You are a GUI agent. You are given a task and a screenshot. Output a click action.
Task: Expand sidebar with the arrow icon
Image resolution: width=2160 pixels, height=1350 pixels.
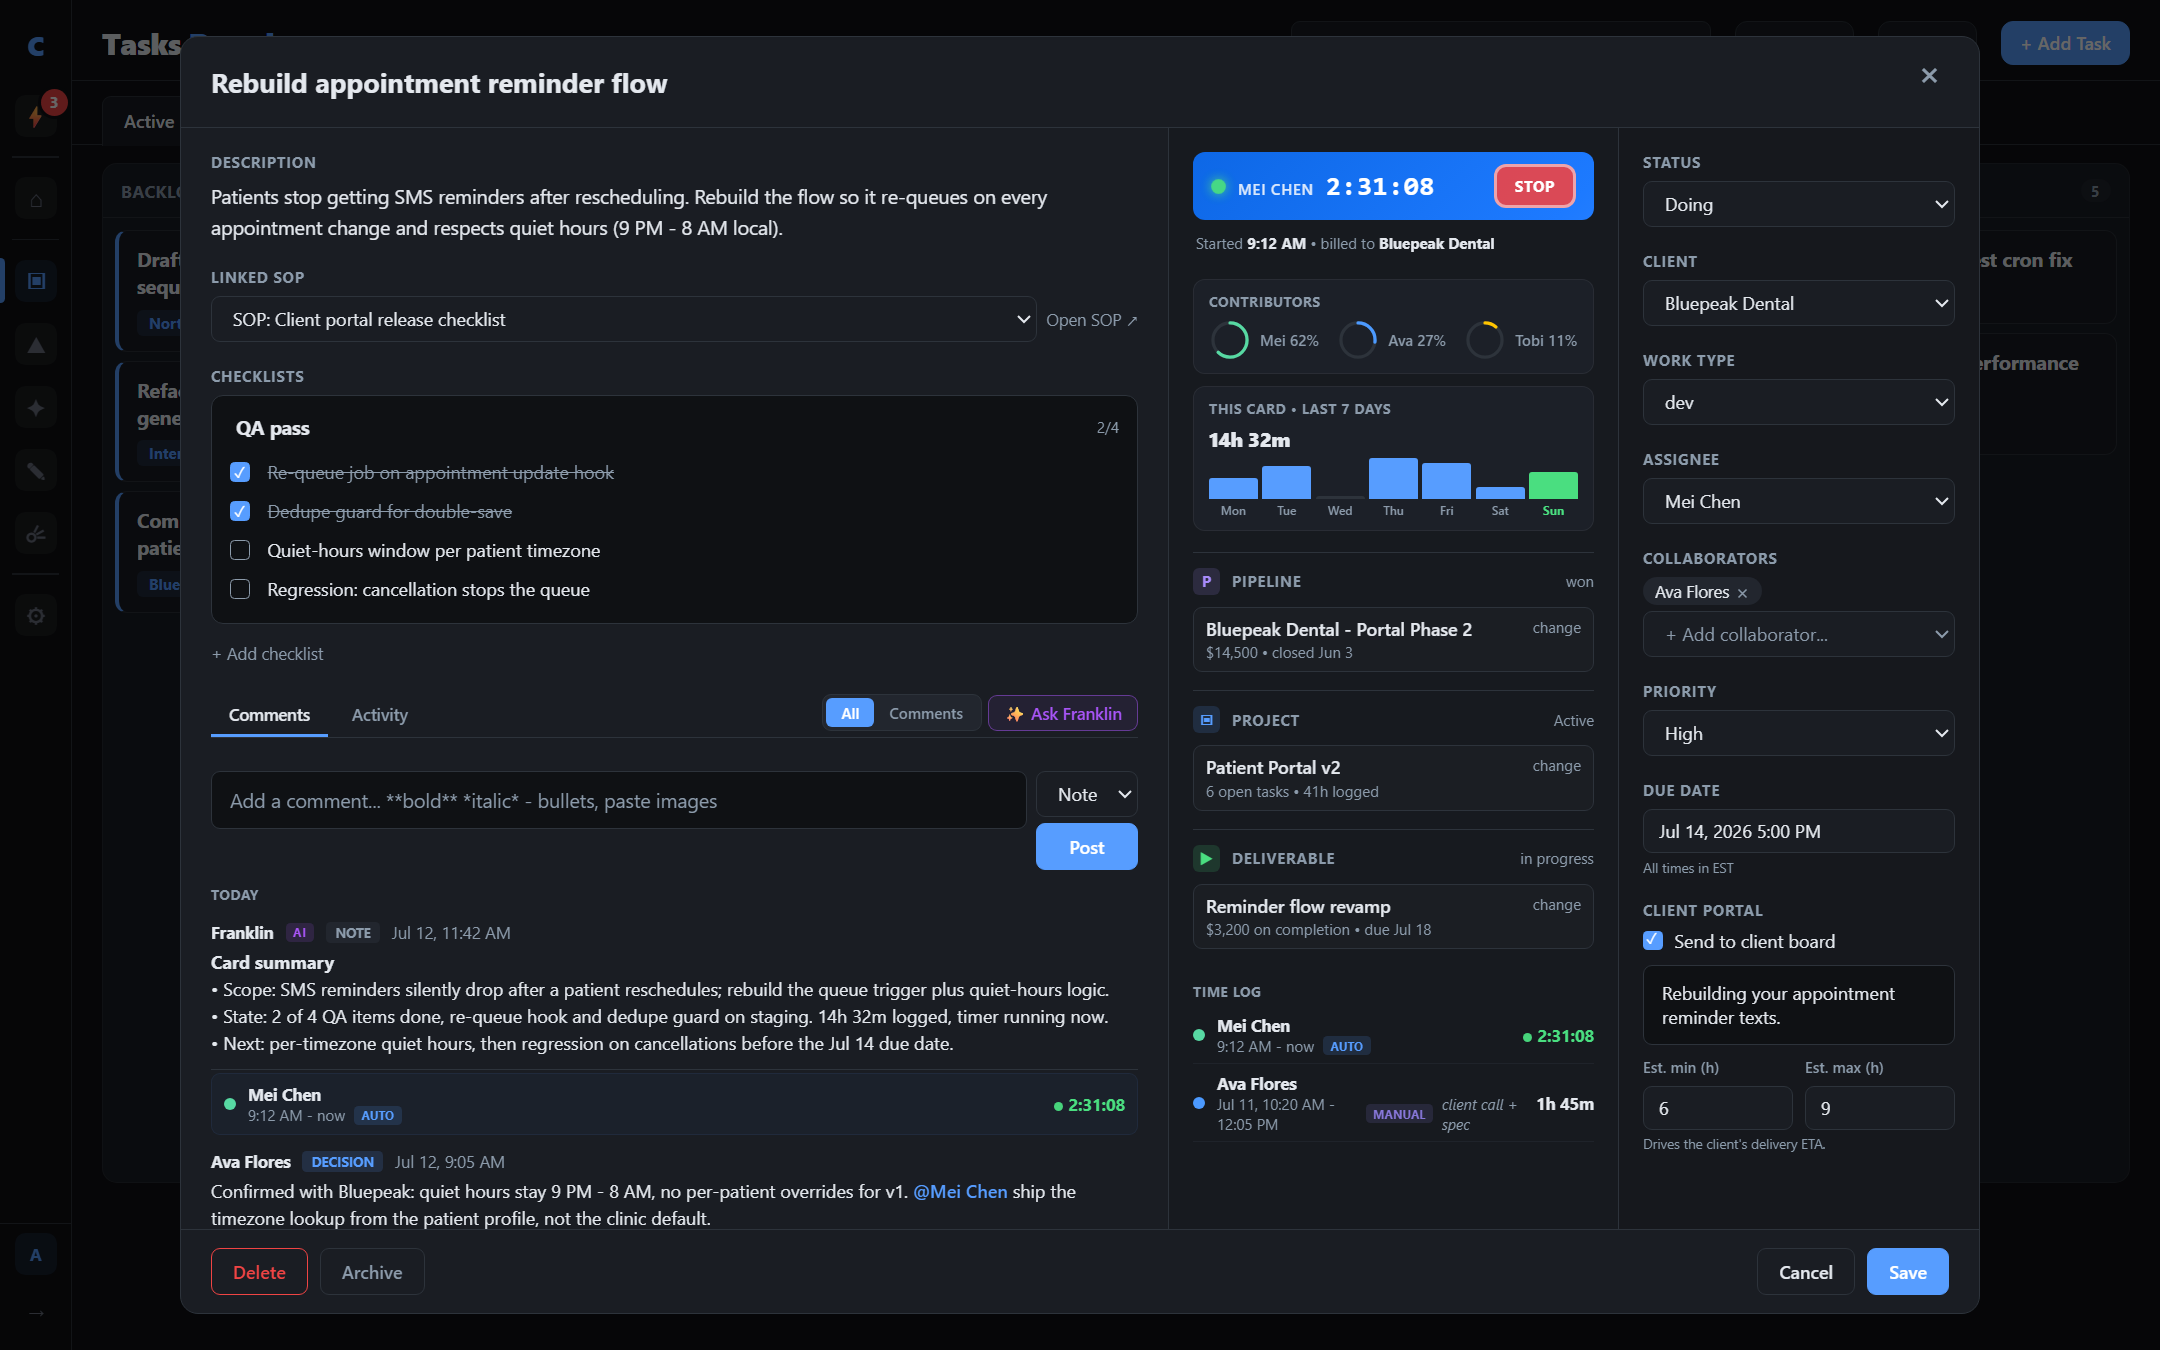tap(36, 1313)
